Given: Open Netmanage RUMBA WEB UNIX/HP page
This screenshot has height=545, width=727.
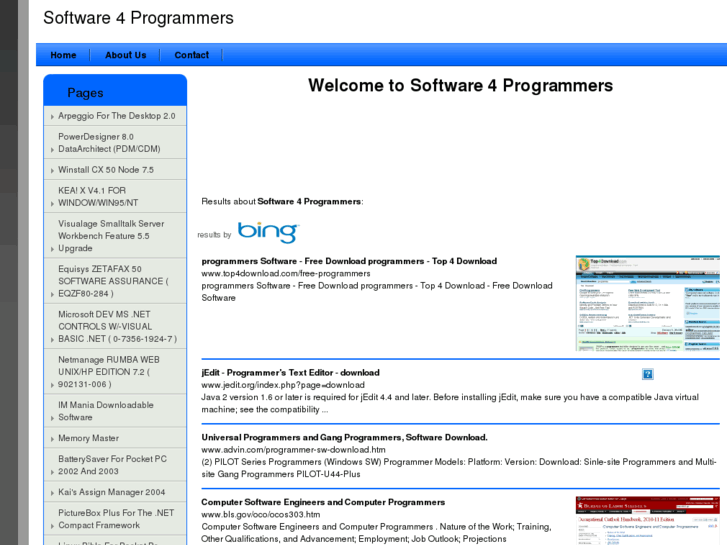Looking at the screenshot, I should tap(109, 372).
